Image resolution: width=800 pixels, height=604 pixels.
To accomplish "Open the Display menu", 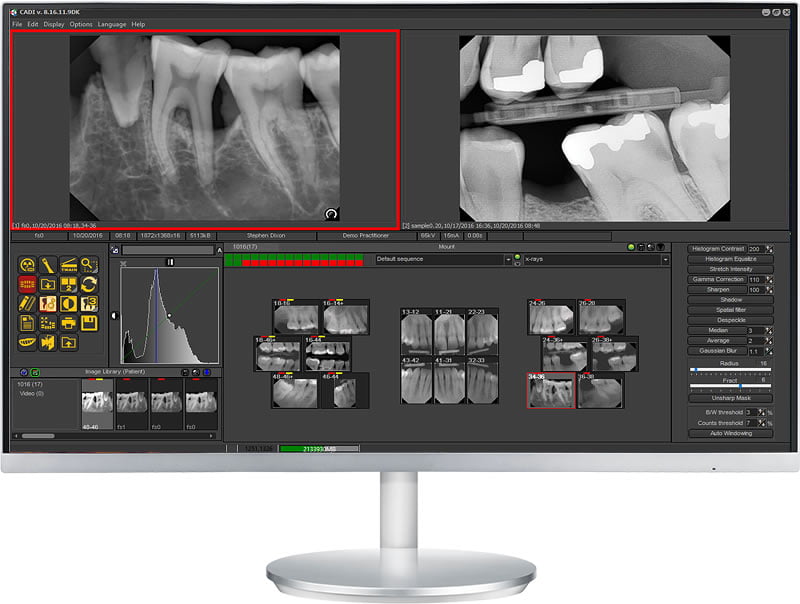I will (54, 24).
